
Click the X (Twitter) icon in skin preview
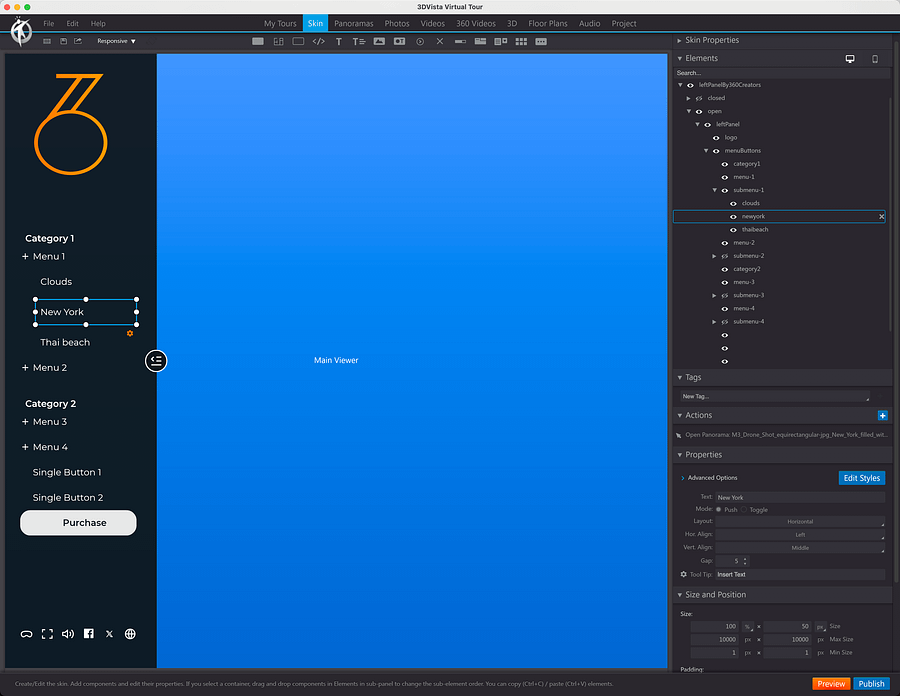[109, 634]
